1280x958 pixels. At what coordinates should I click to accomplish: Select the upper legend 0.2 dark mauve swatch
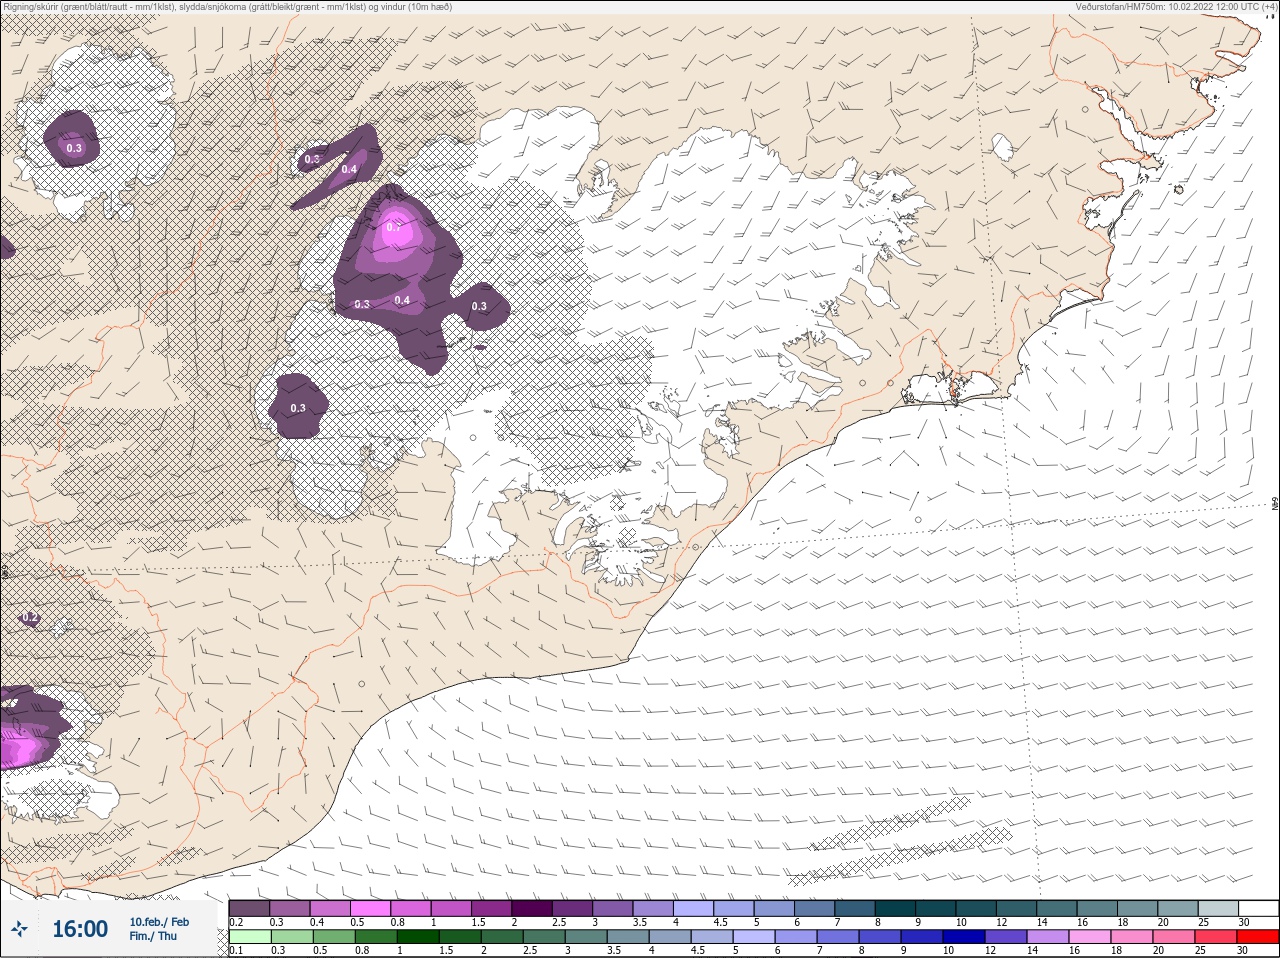click(x=249, y=908)
